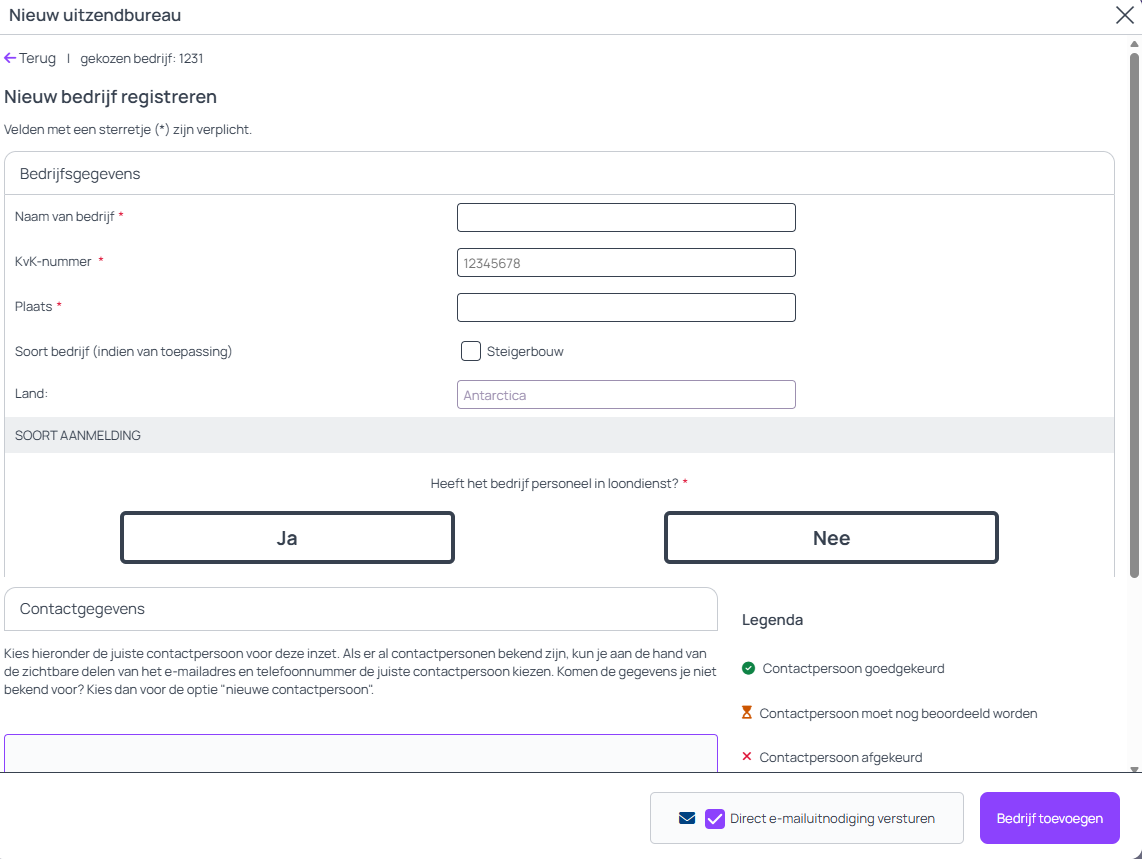The height and width of the screenshot is (859, 1142).
Task: Click the hourglass pending icon in legend
Action: coord(747,713)
